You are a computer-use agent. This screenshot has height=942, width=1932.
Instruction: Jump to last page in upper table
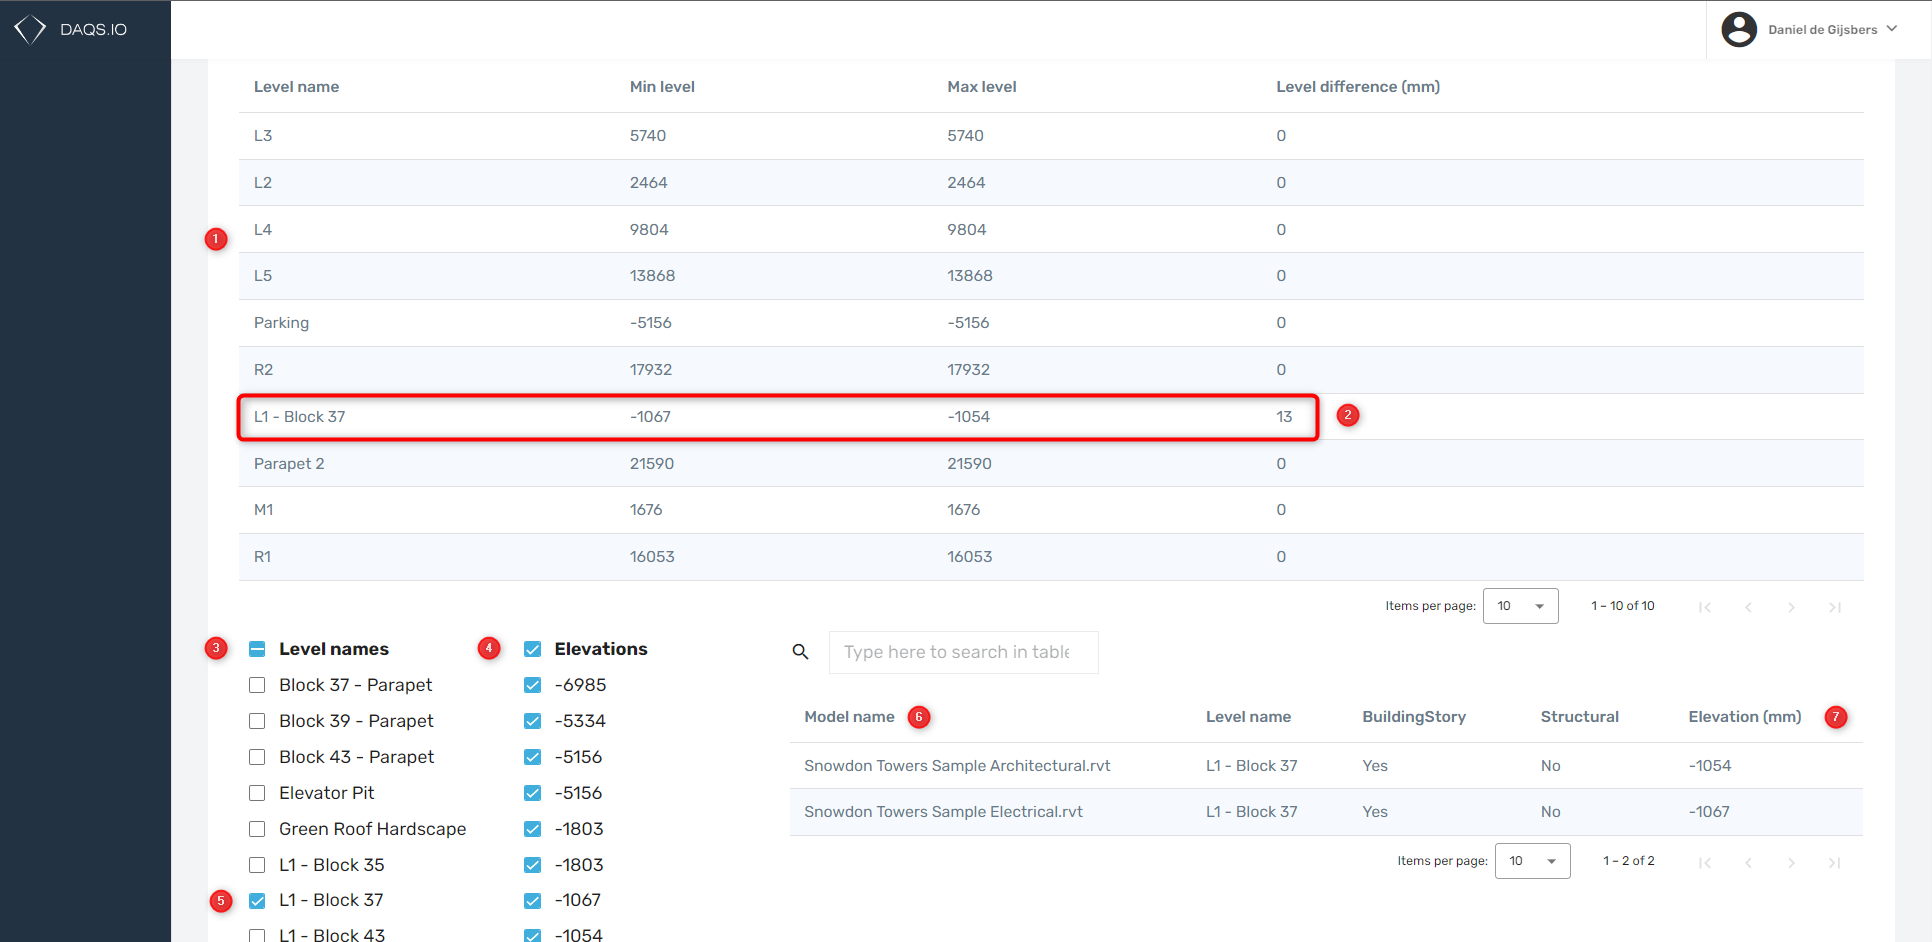click(1834, 607)
